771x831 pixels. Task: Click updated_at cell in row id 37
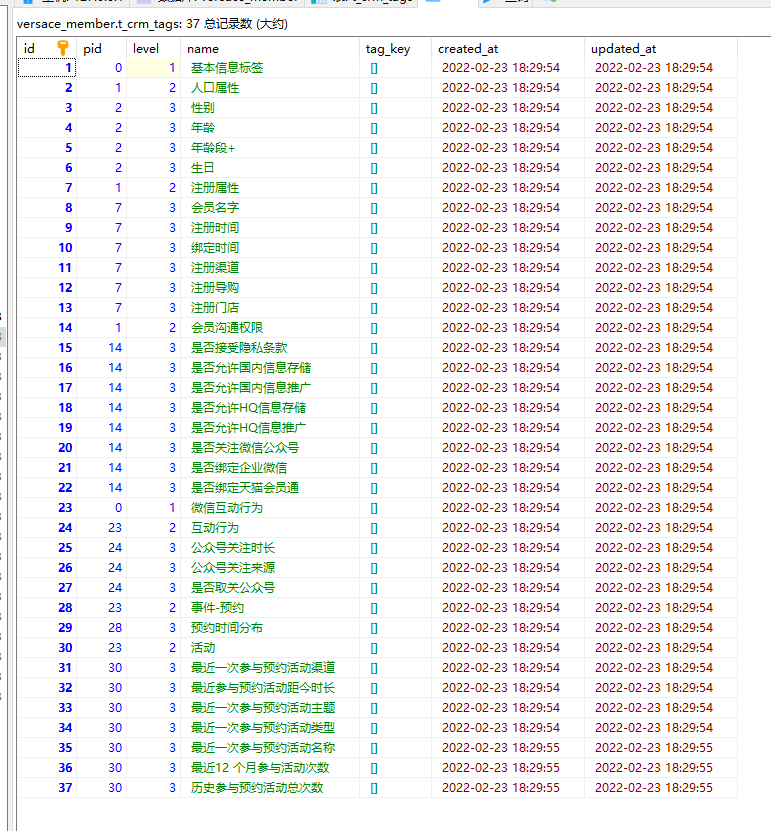point(660,788)
